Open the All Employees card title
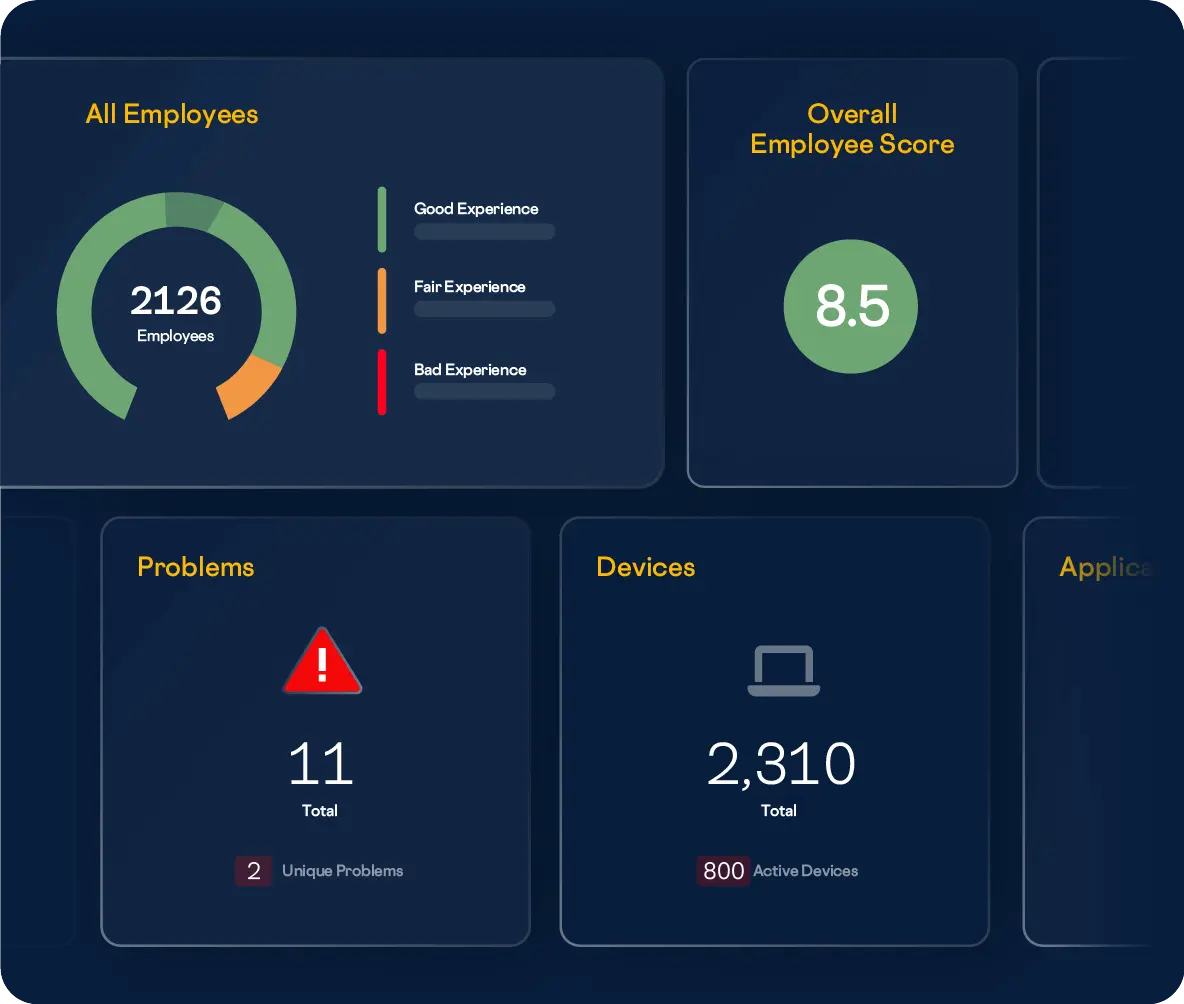Screen dimensions: 1184x1004 click(x=172, y=114)
